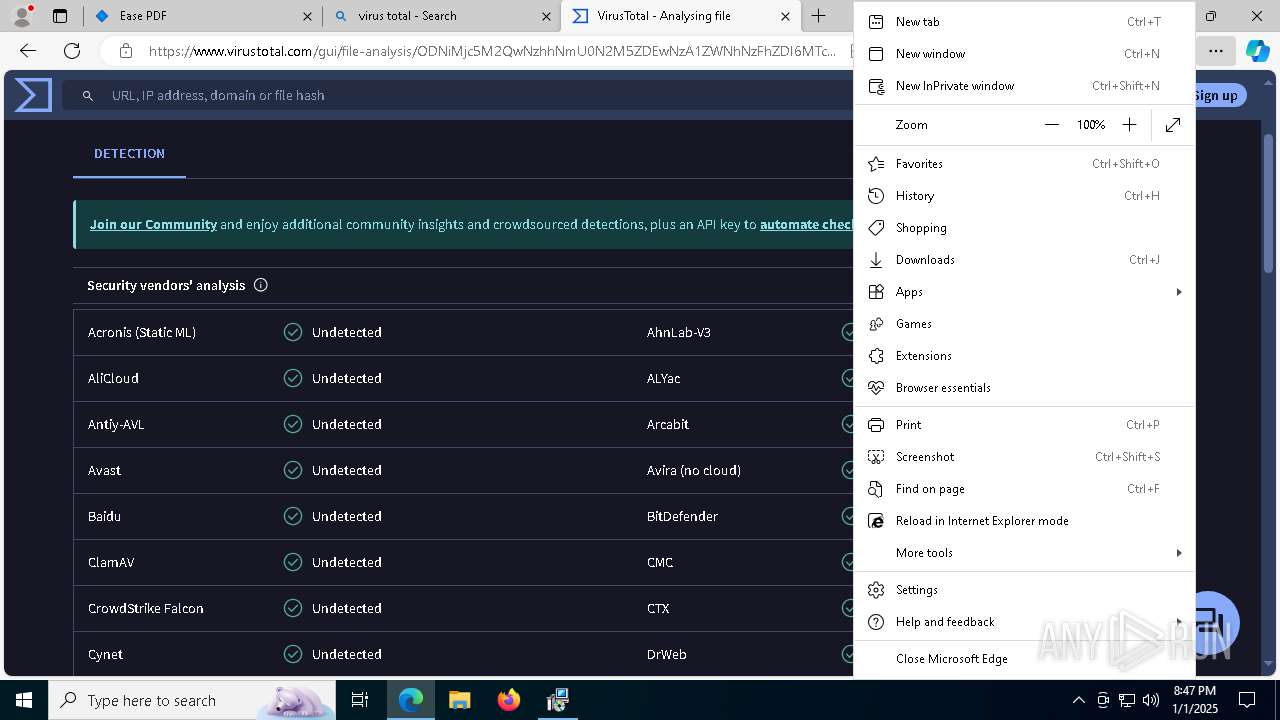Click the Downloads arrow icon in menu
Screen dimensions: 1280x720
[x=876, y=260]
